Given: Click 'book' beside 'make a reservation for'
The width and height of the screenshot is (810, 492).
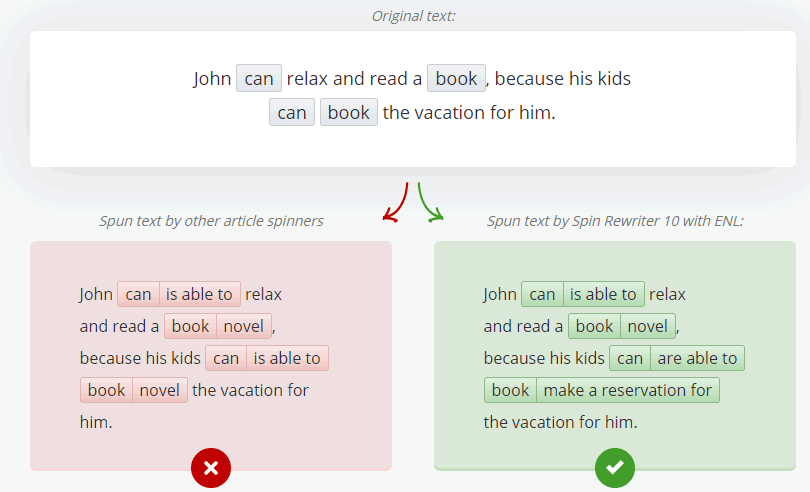Looking at the screenshot, I should (510, 390).
